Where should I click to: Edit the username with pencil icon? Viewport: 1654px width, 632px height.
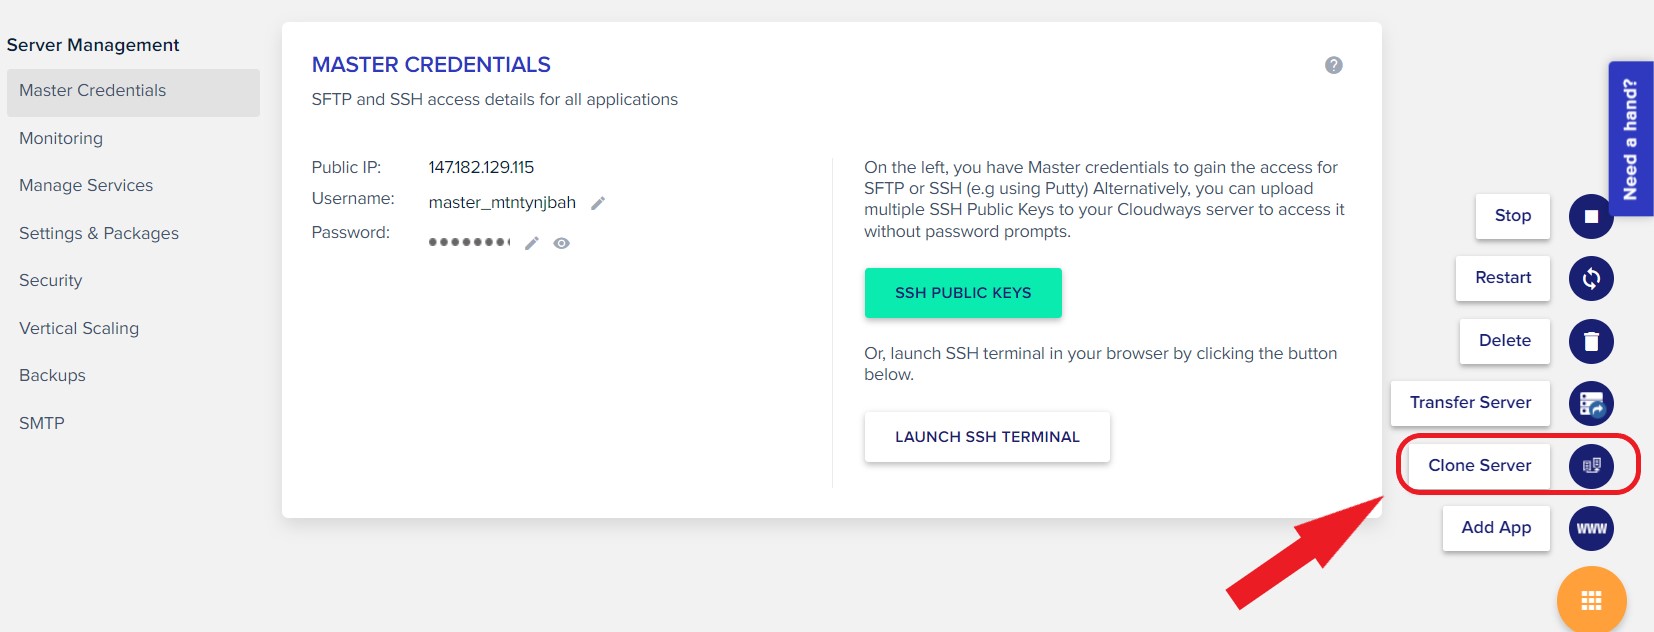pos(598,203)
